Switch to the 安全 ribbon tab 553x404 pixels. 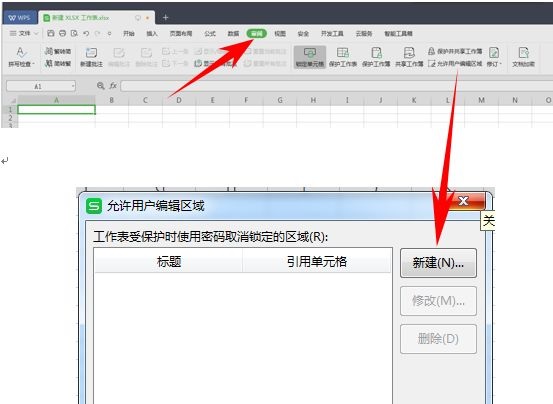click(303, 33)
